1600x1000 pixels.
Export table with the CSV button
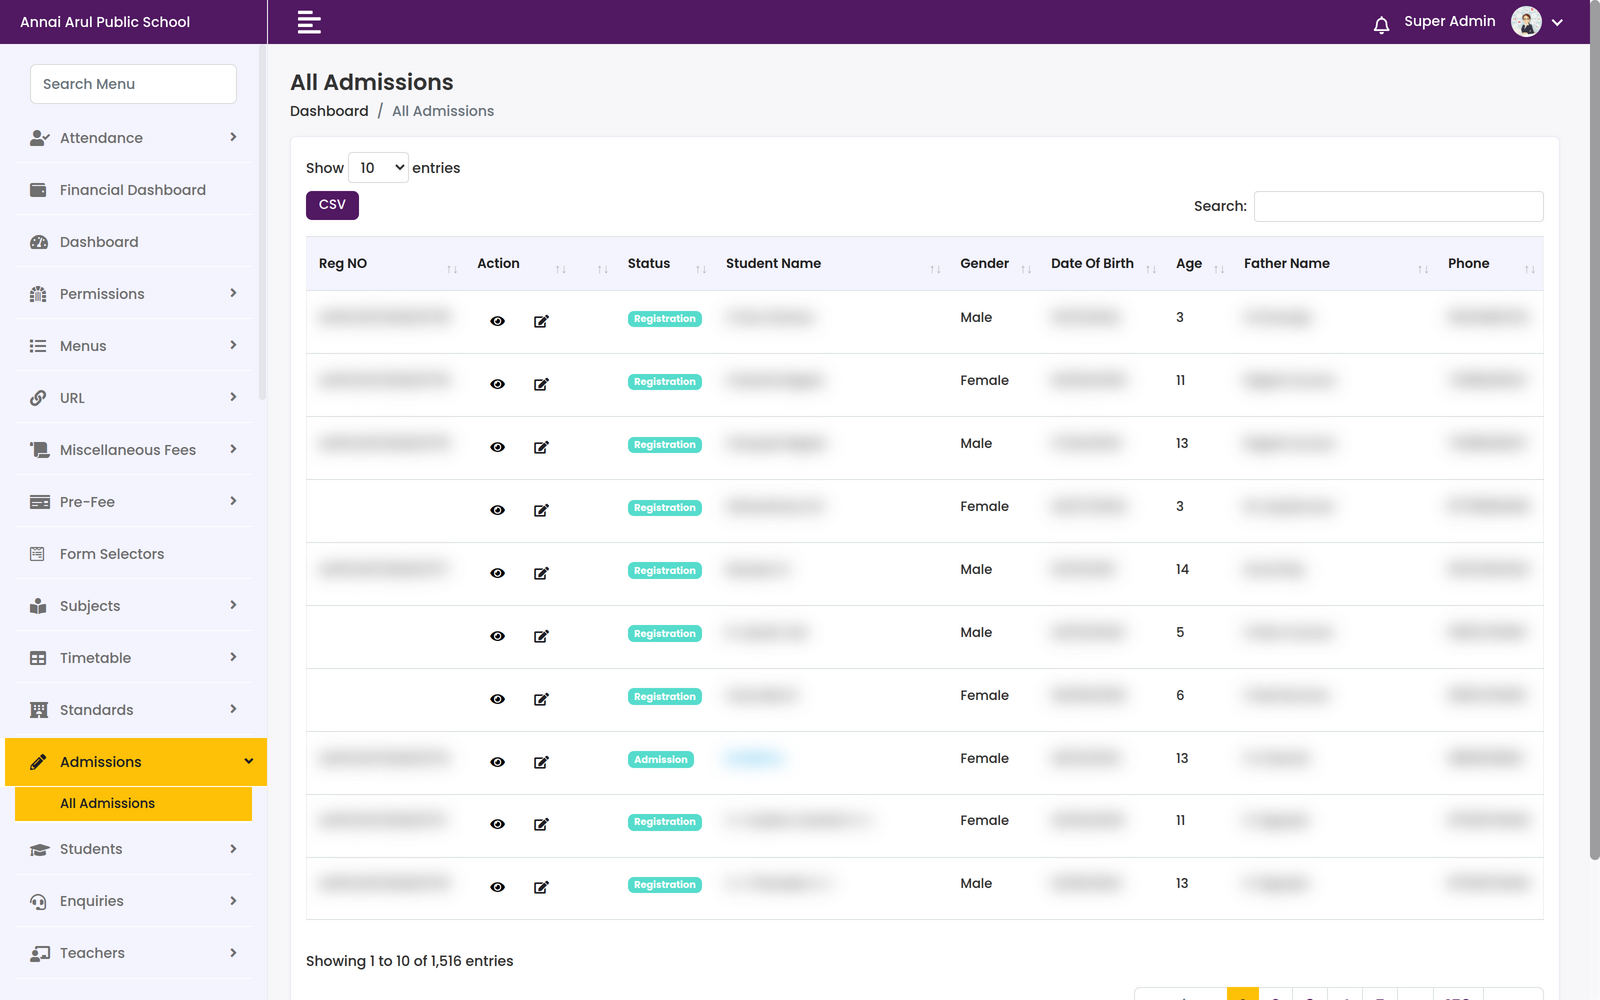(332, 205)
